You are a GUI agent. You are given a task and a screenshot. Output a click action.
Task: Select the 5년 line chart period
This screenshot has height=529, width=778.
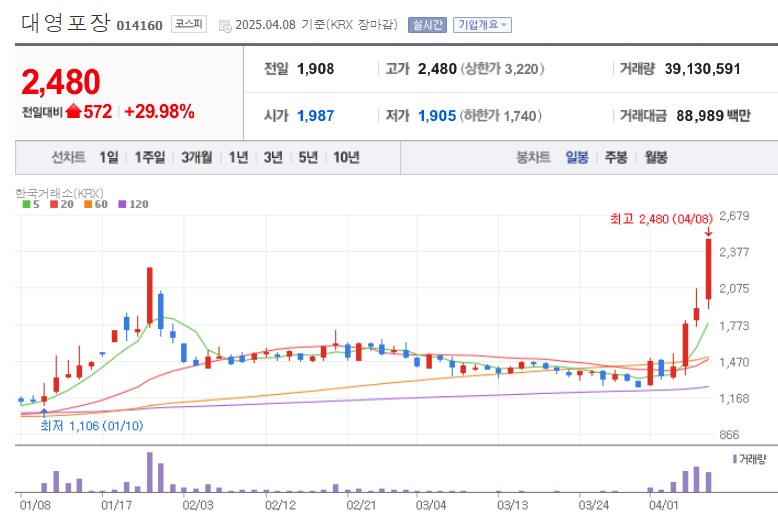point(308,157)
